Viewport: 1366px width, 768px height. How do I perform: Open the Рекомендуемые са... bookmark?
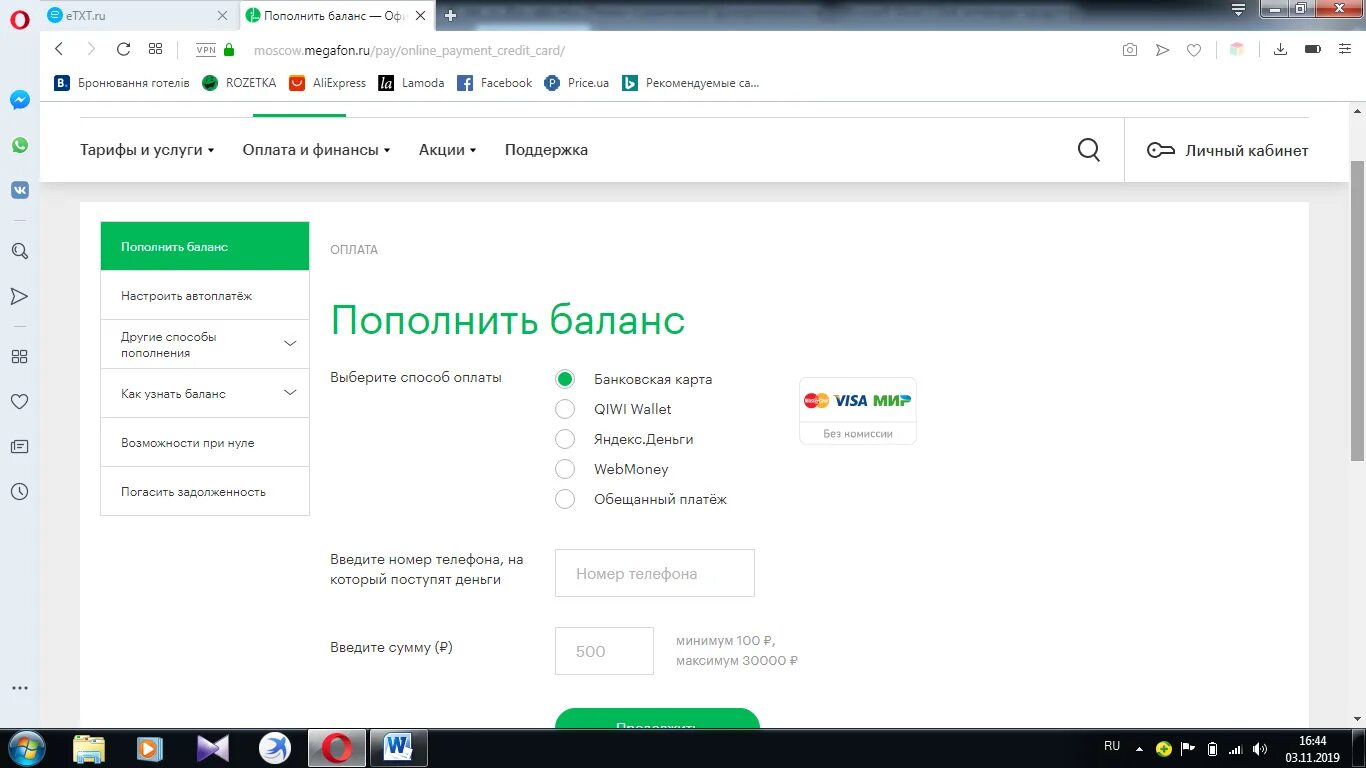pyautogui.click(x=691, y=83)
